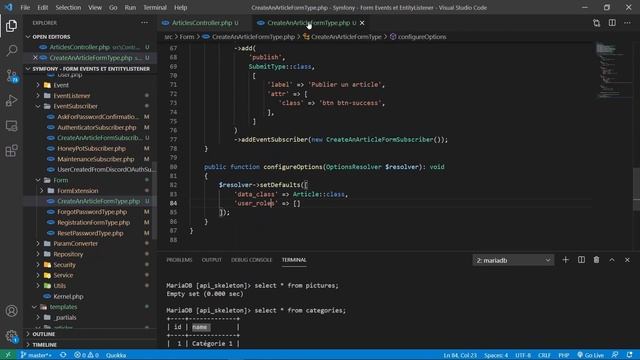Open the Run and Debug view

coord(11,100)
